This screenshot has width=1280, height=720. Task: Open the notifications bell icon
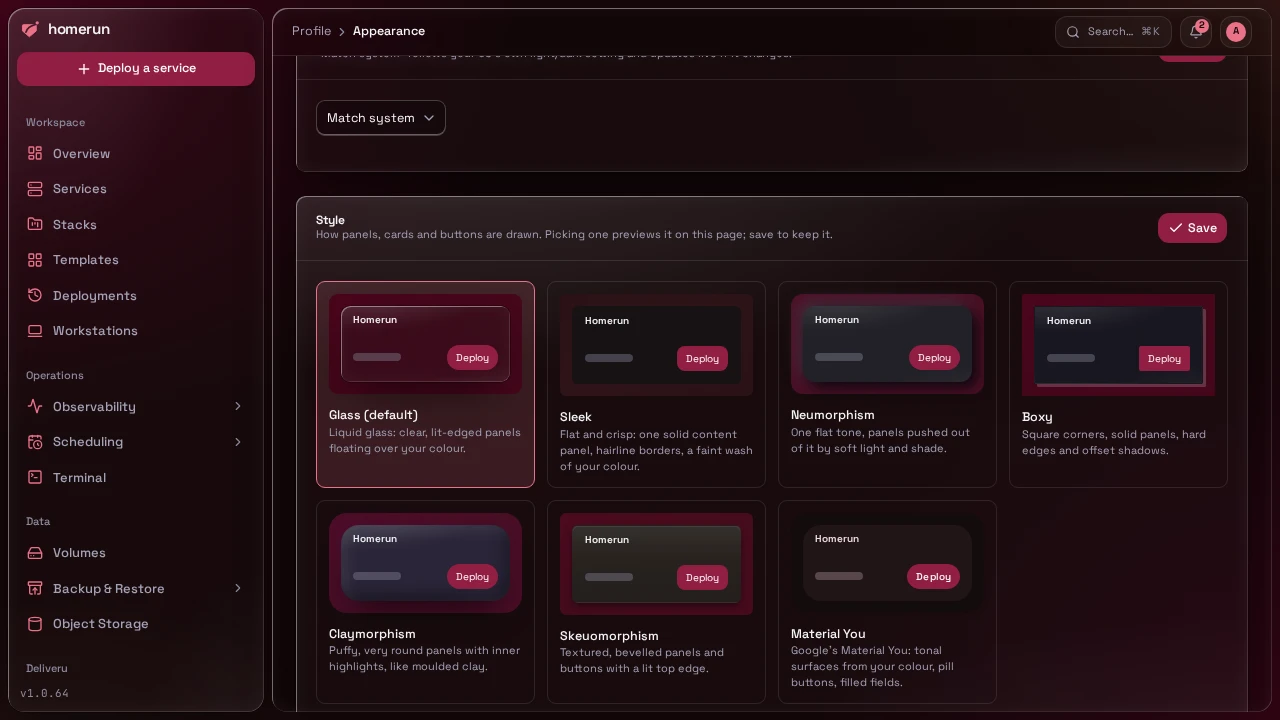[1196, 32]
